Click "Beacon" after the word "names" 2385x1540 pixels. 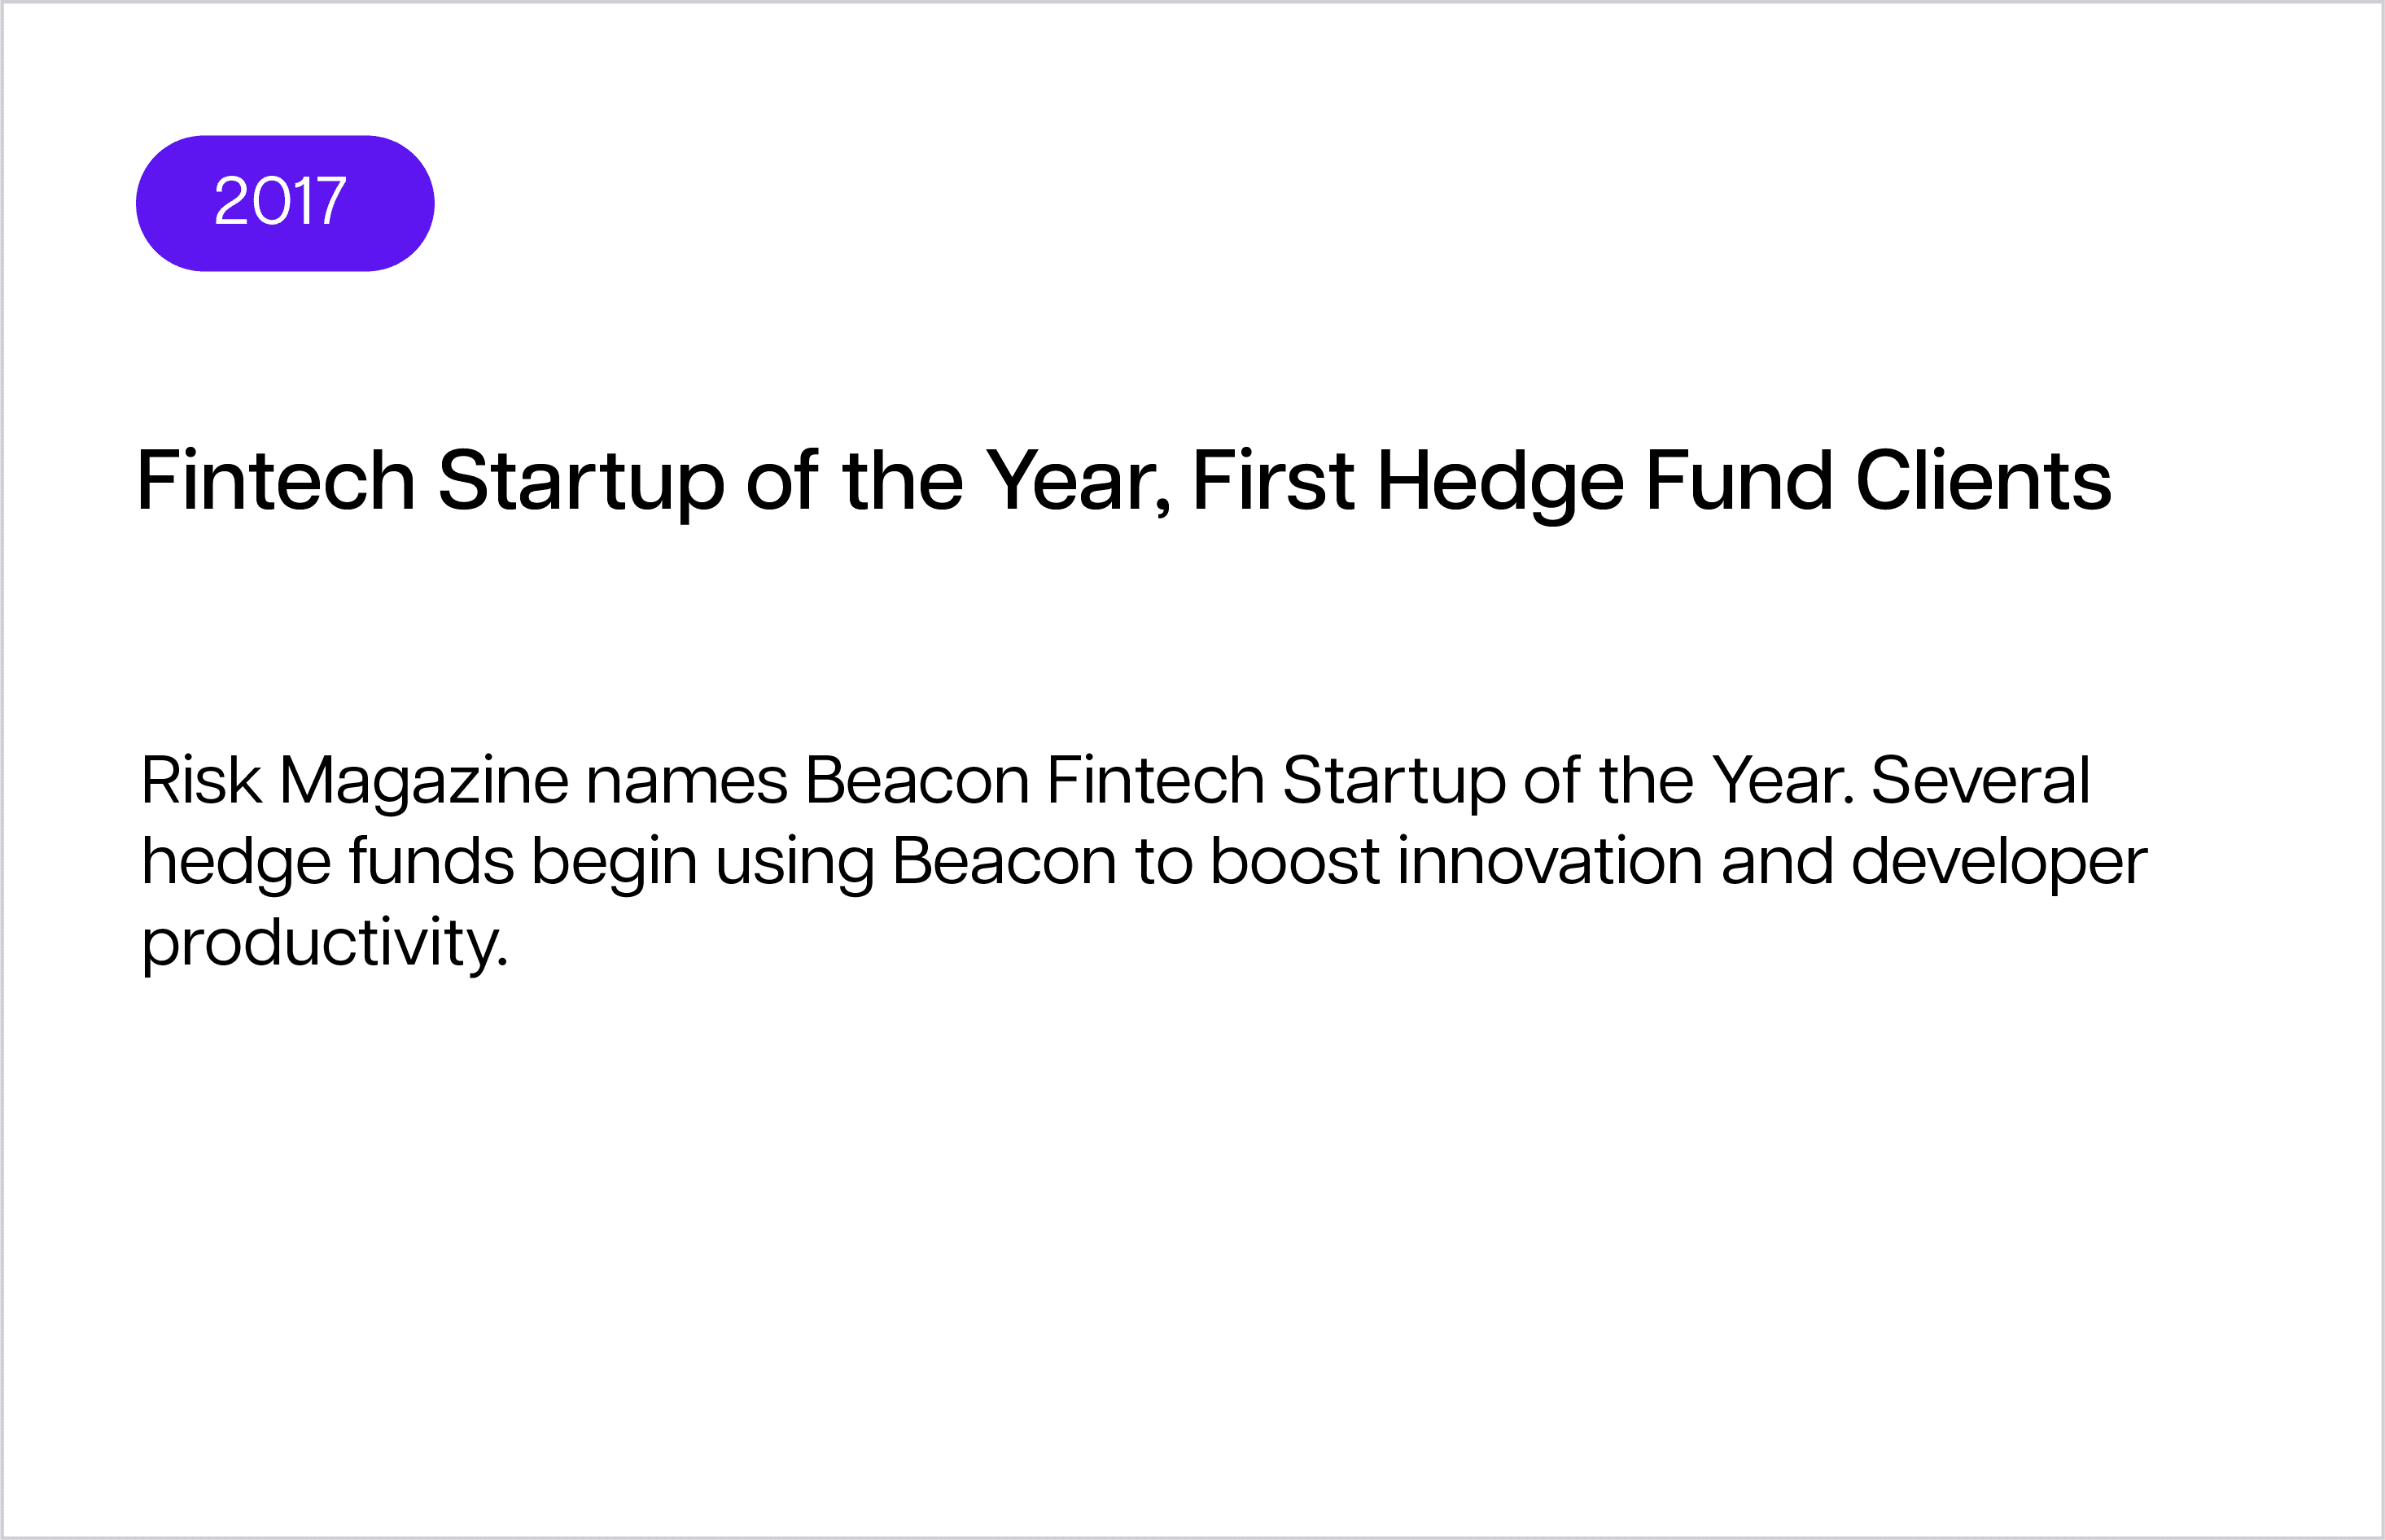click(x=917, y=780)
